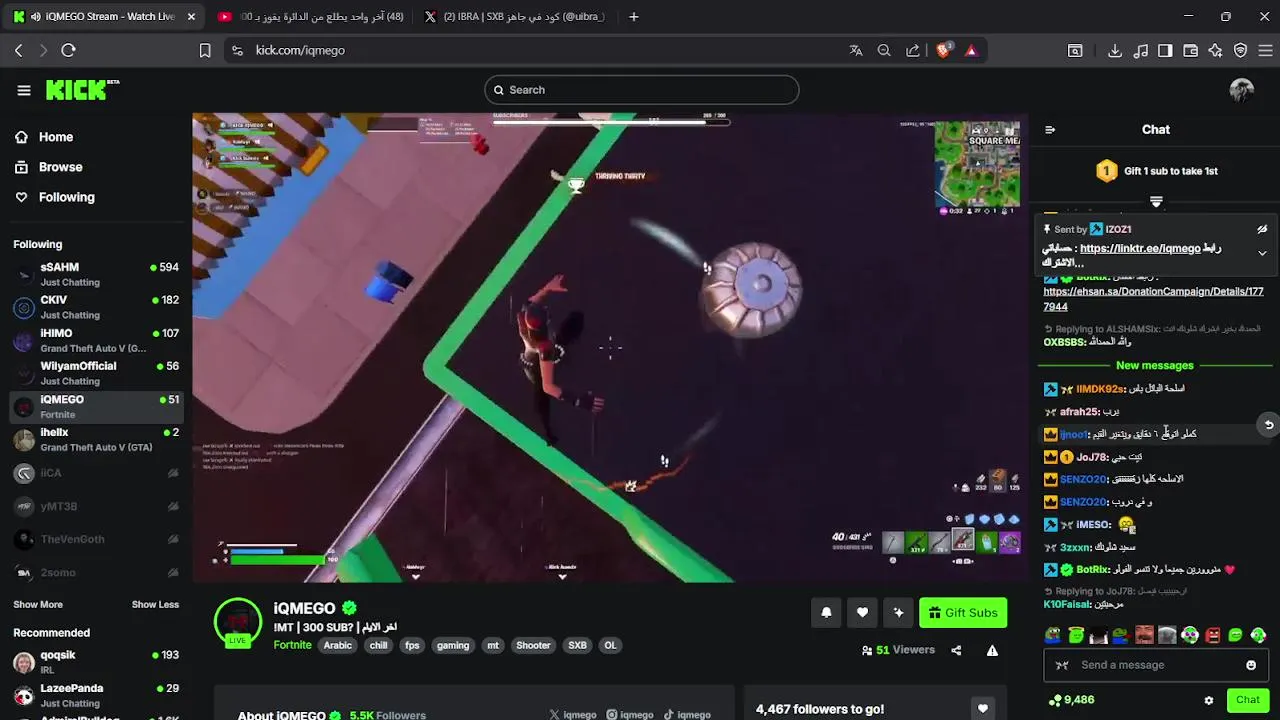Expand the pinned message chevron
This screenshot has height=720, width=1280.
pyautogui.click(x=1262, y=253)
